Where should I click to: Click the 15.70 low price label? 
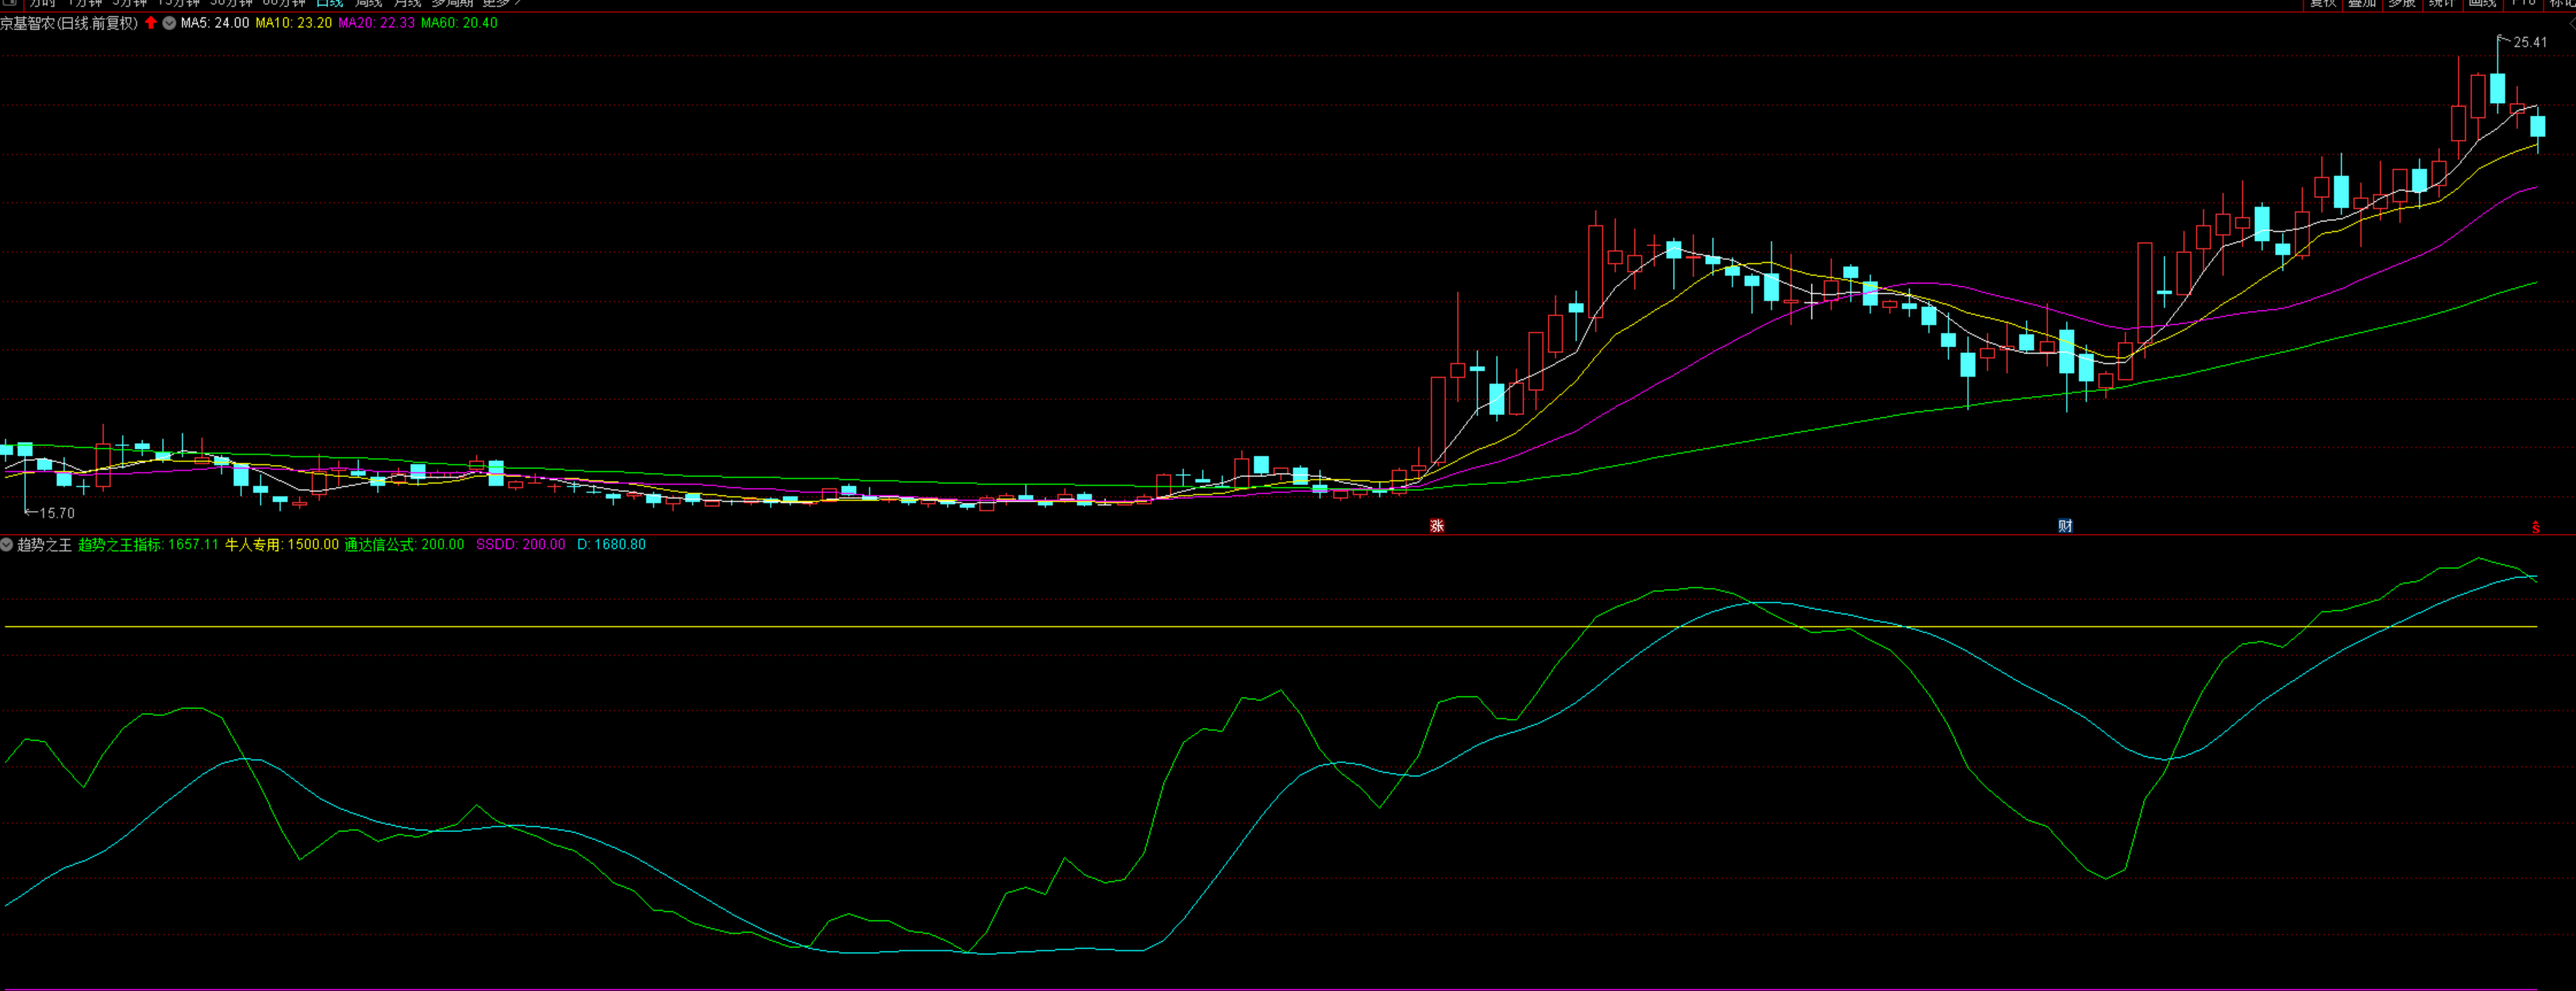(x=57, y=513)
